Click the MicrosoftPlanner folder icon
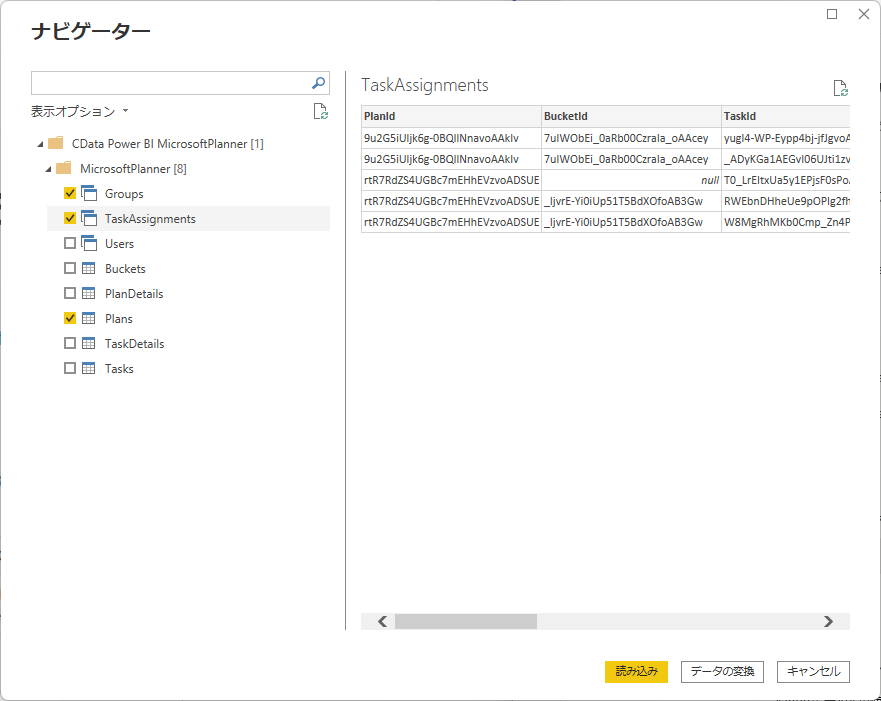881x701 pixels. click(x=64, y=168)
